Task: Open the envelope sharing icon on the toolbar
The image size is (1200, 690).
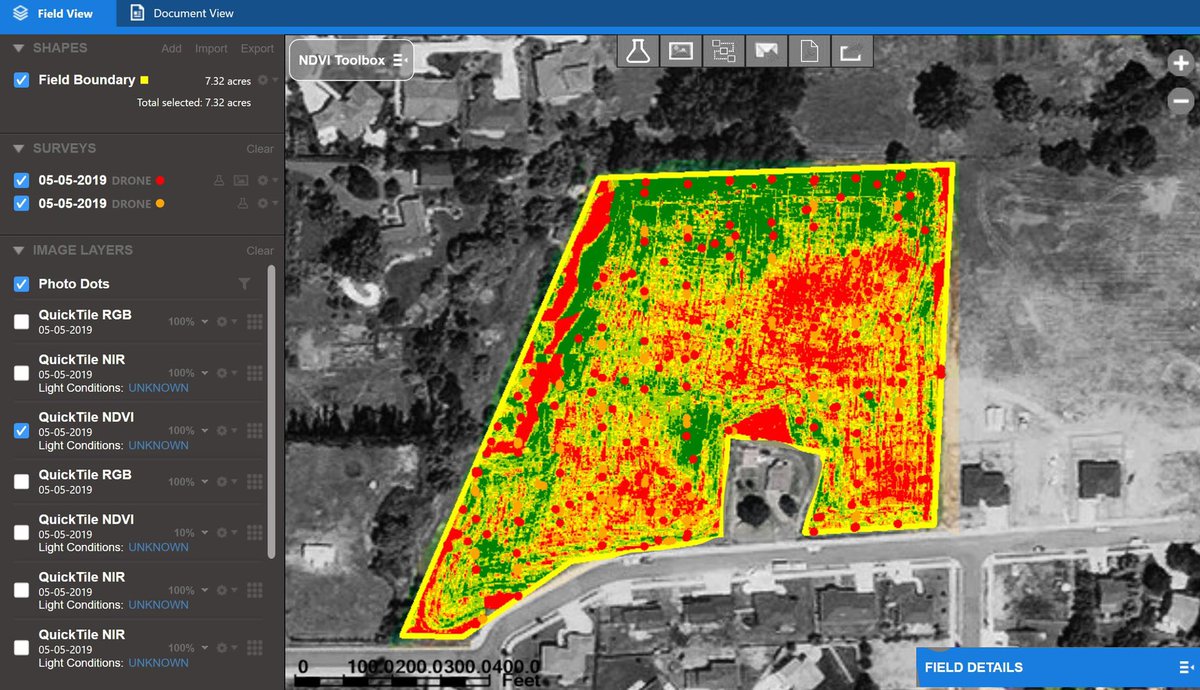Action: pos(766,51)
